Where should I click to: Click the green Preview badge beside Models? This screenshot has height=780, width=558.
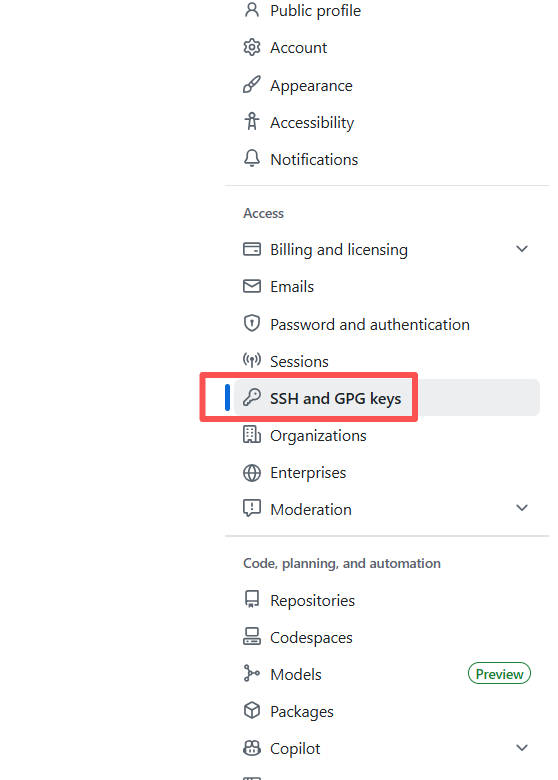point(499,674)
